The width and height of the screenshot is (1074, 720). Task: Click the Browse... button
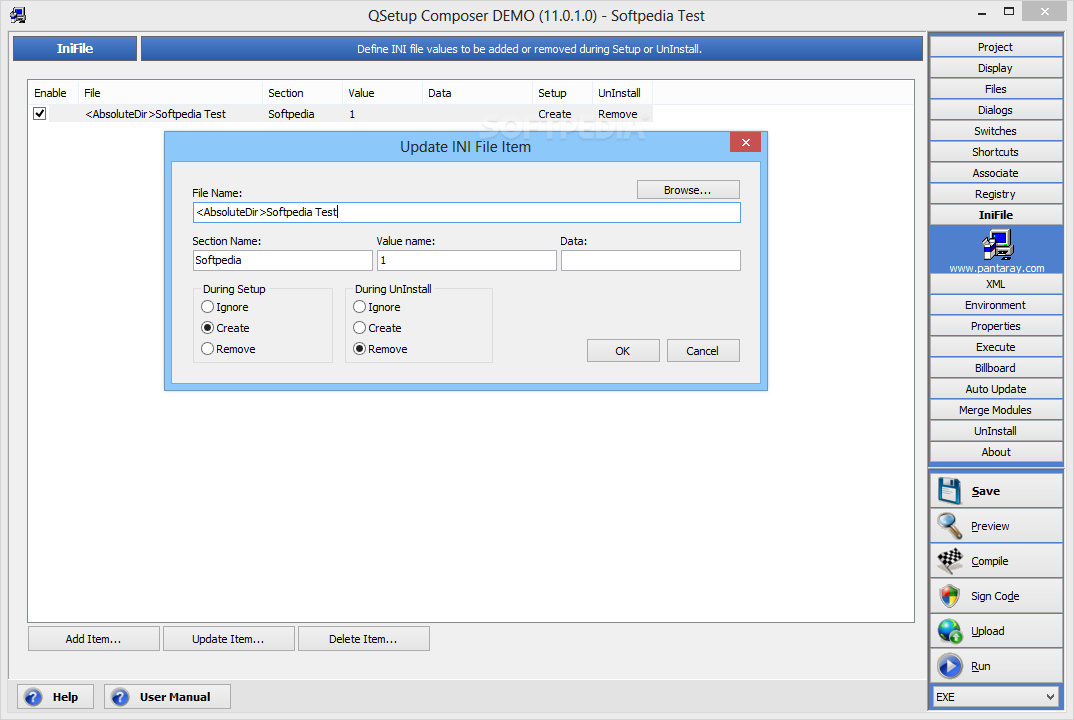(688, 190)
